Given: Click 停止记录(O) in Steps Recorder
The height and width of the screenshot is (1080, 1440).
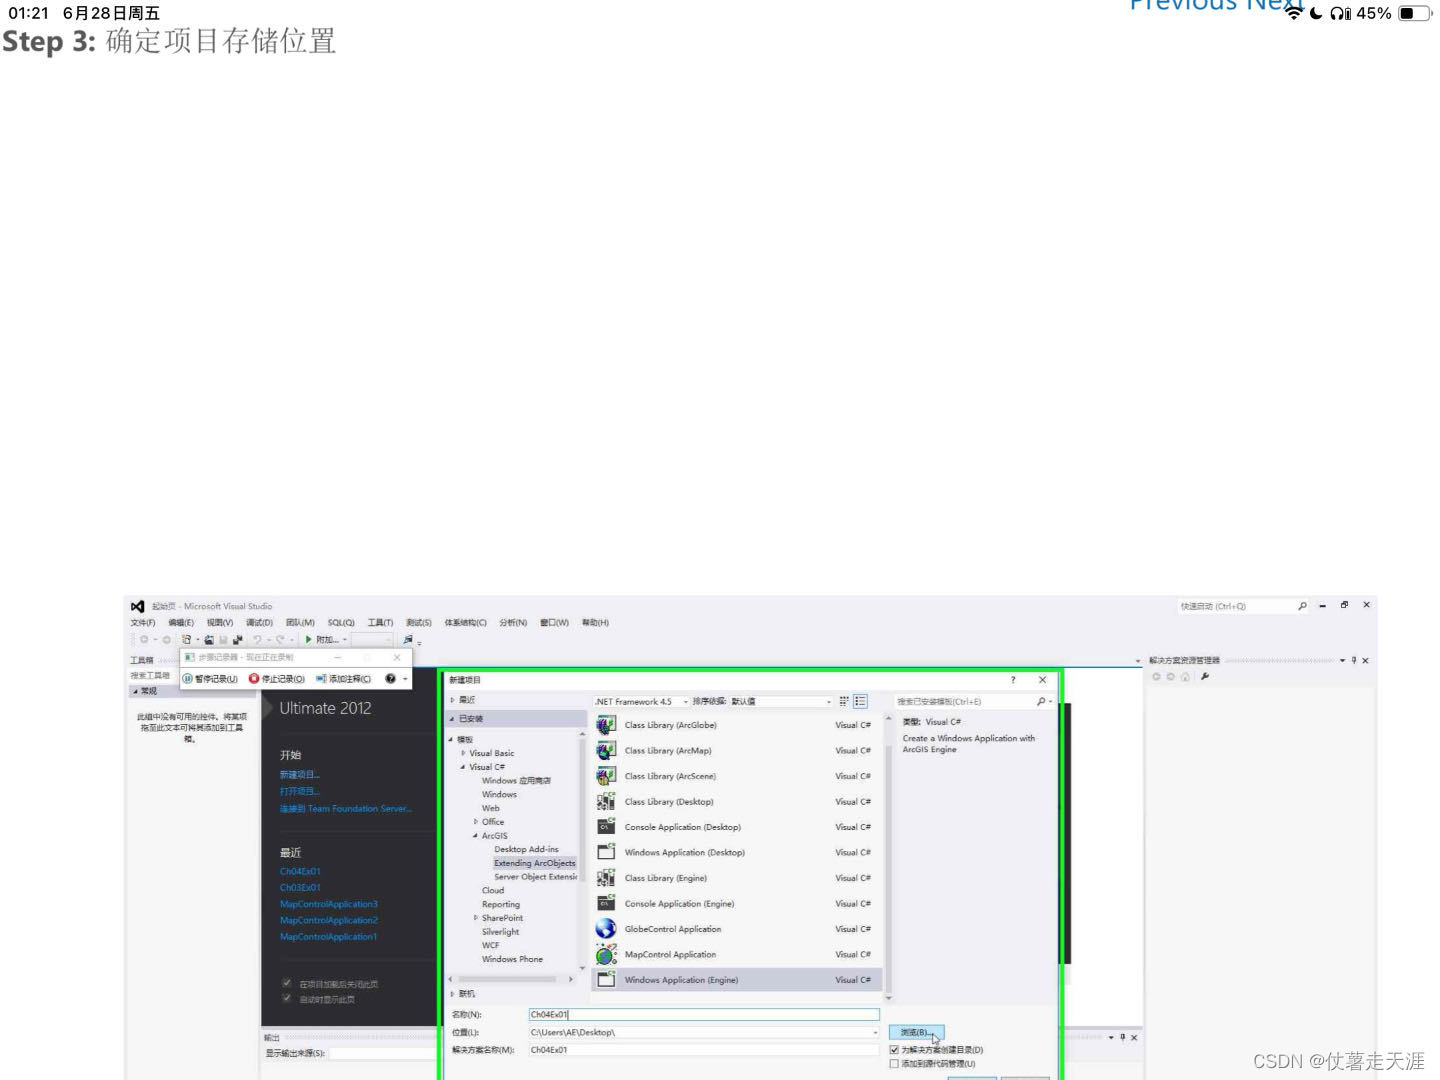Looking at the screenshot, I should pyautogui.click(x=277, y=679).
